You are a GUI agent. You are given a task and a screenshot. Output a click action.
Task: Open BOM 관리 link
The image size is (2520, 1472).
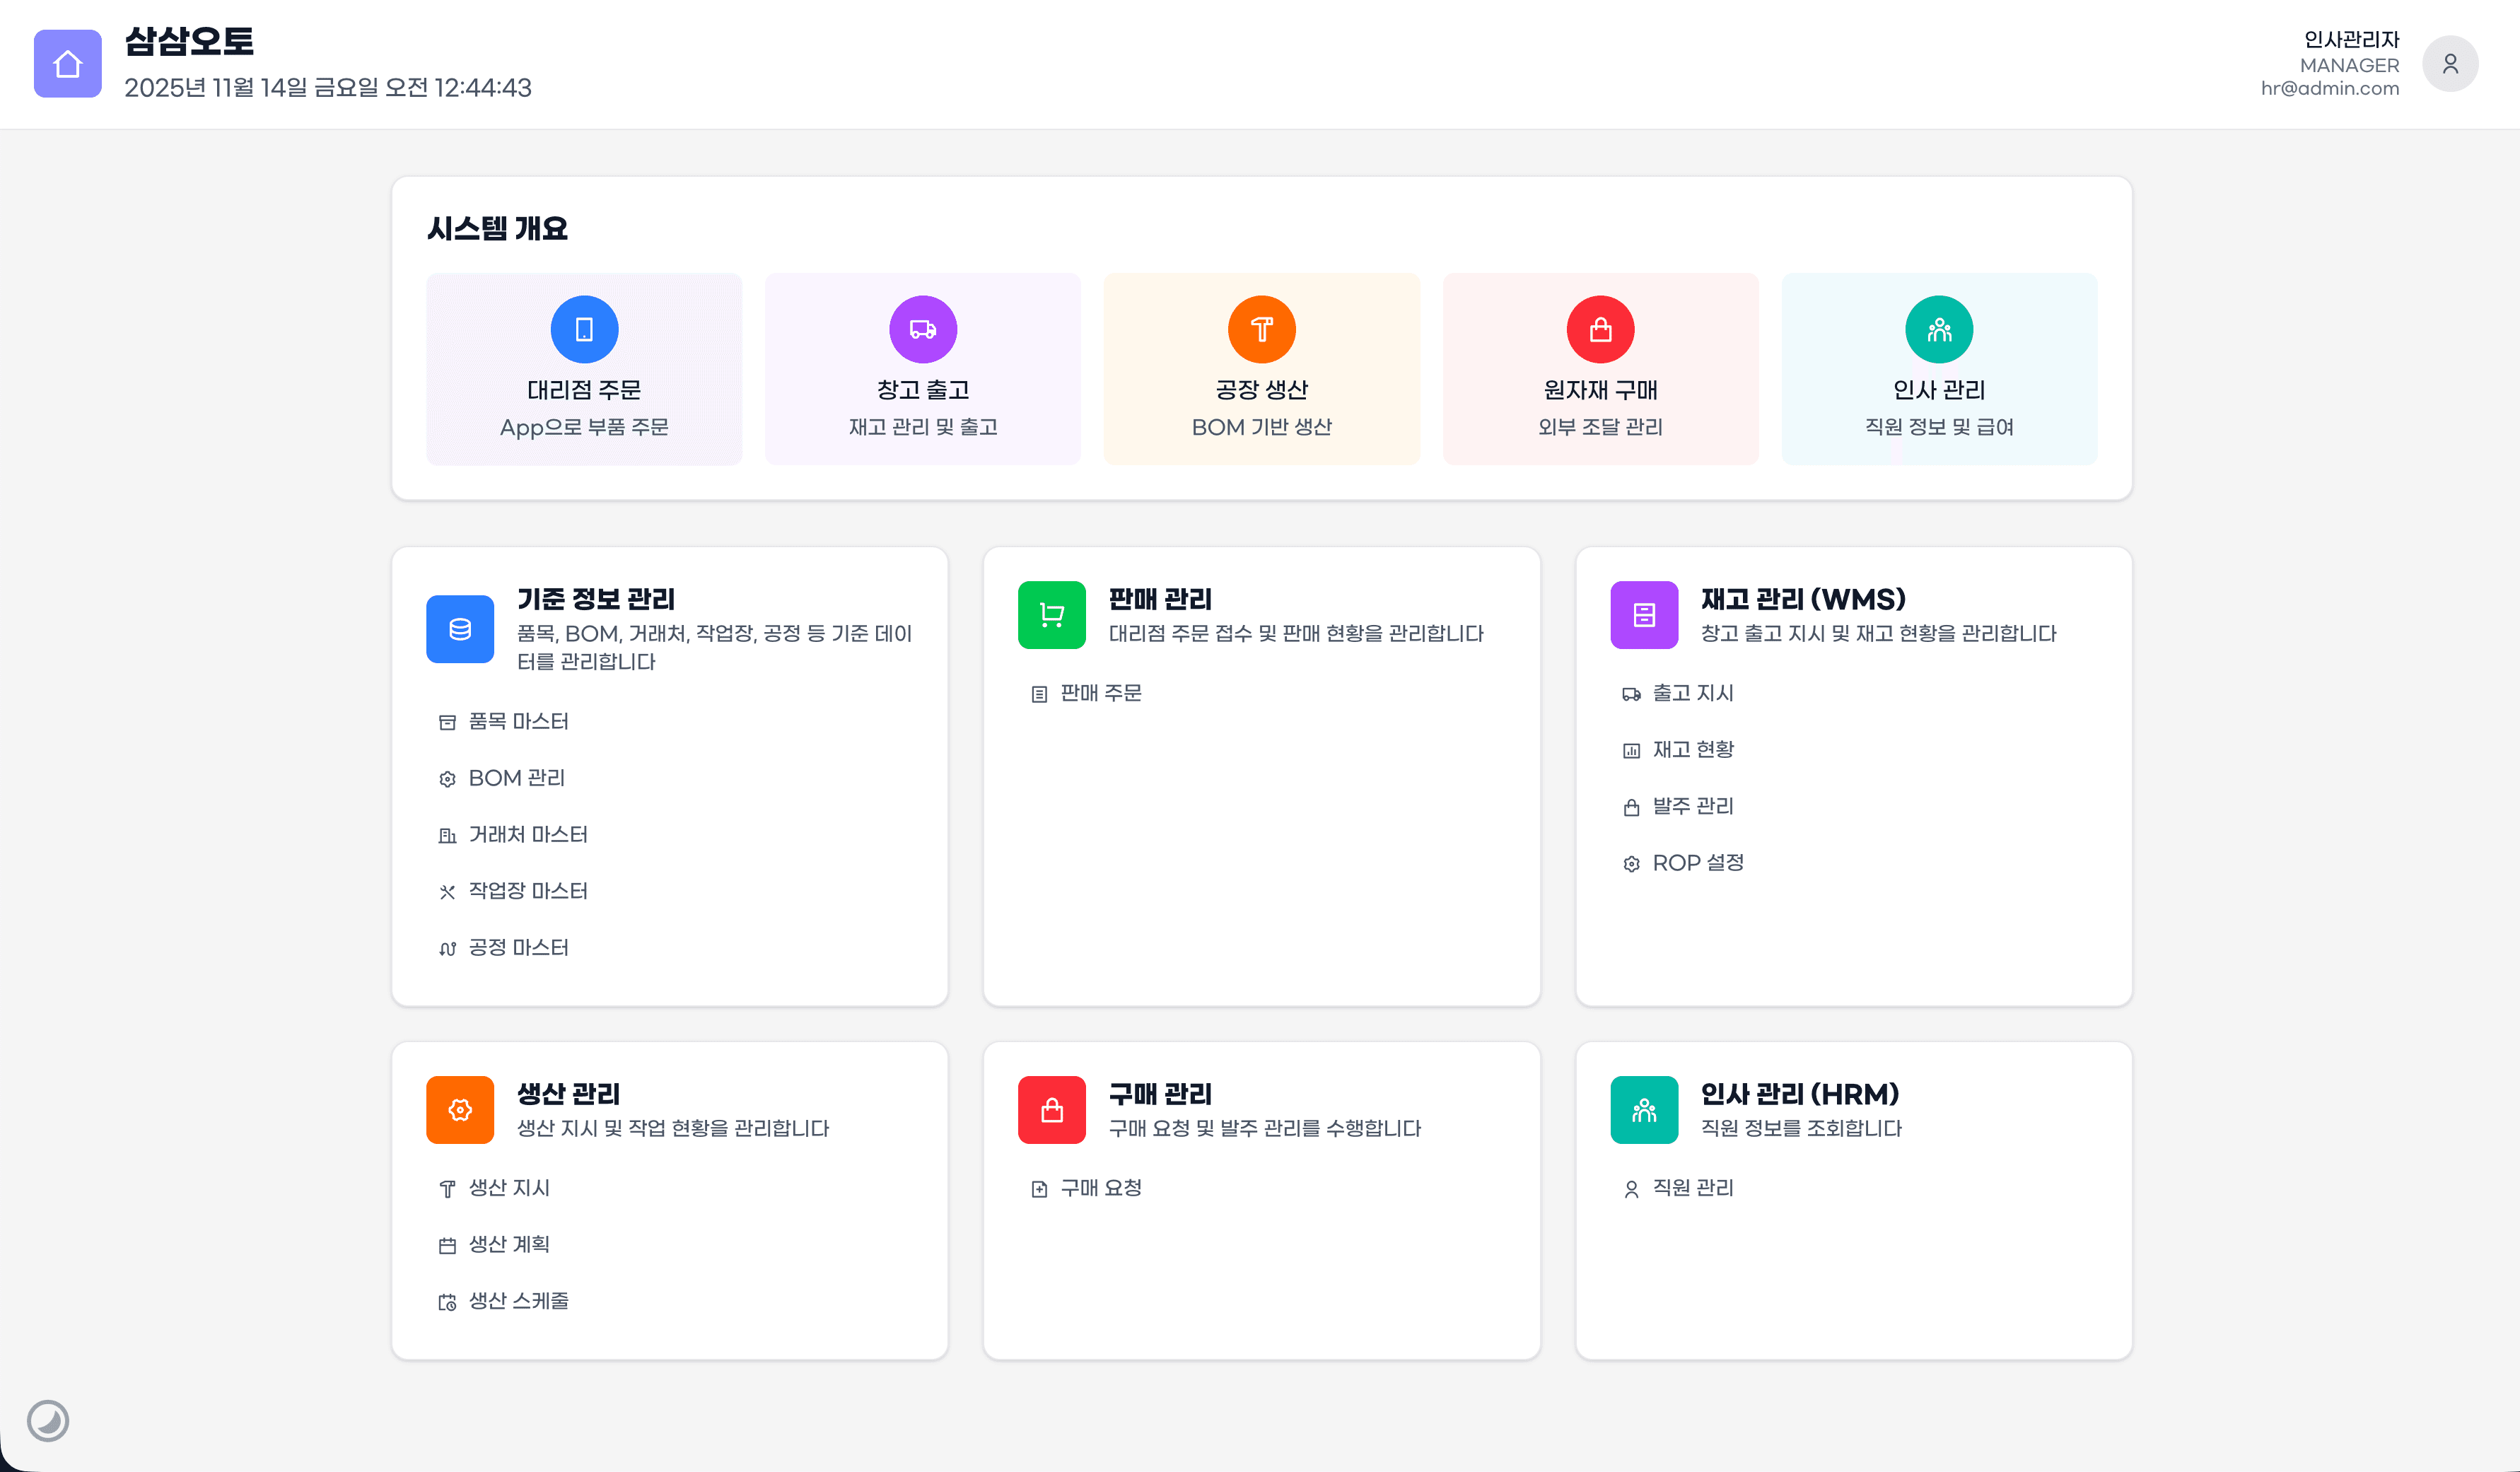516,778
